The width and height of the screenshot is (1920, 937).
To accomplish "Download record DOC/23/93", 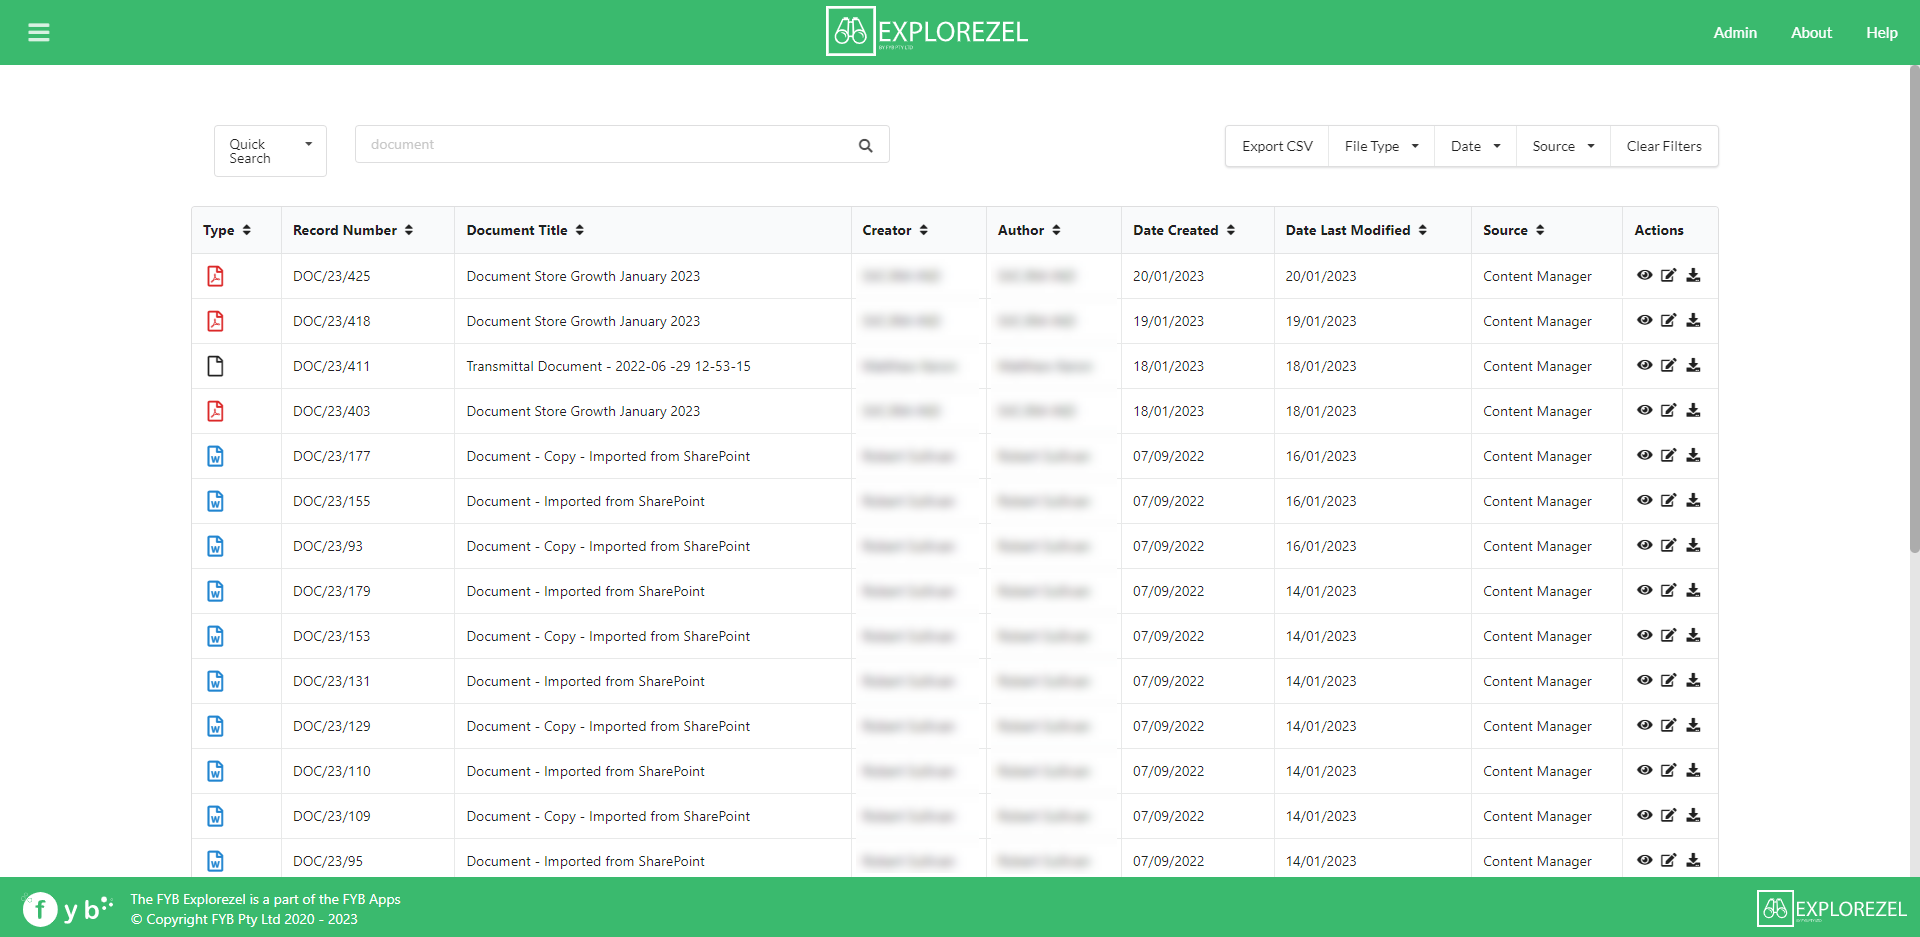I will tap(1693, 545).
